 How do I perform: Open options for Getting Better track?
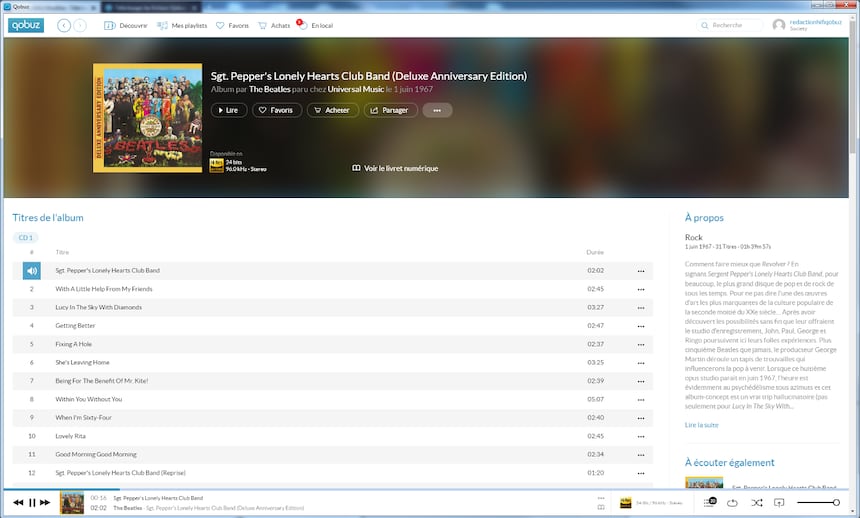[x=641, y=326]
